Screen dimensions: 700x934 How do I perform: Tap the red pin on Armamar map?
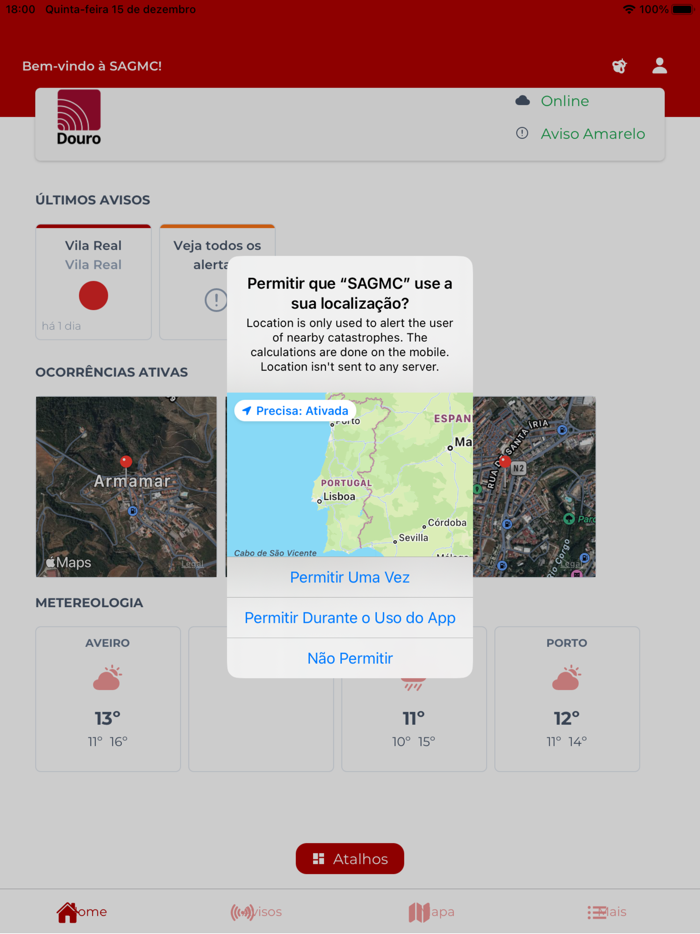[x=126, y=462]
